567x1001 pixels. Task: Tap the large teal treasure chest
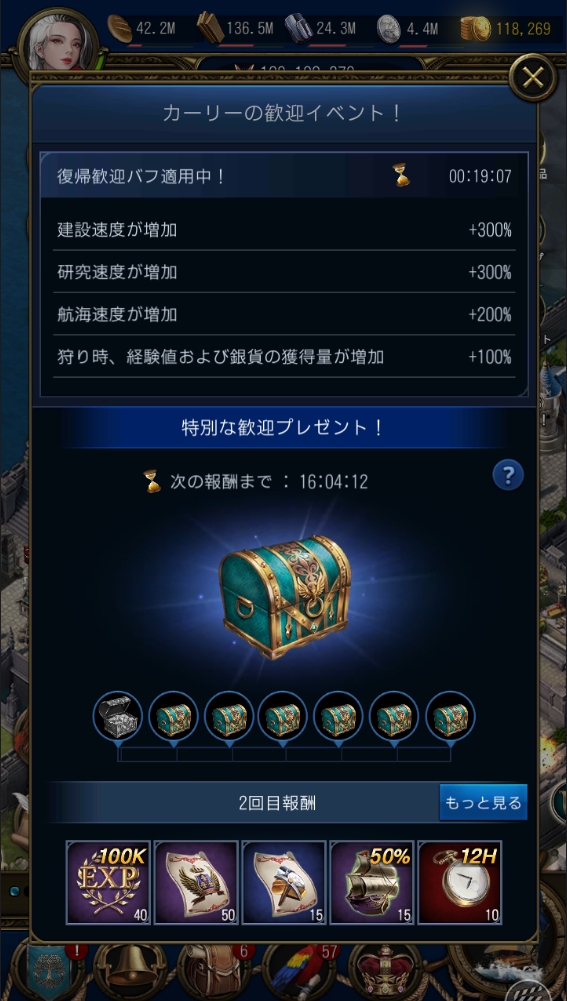pos(285,597)
